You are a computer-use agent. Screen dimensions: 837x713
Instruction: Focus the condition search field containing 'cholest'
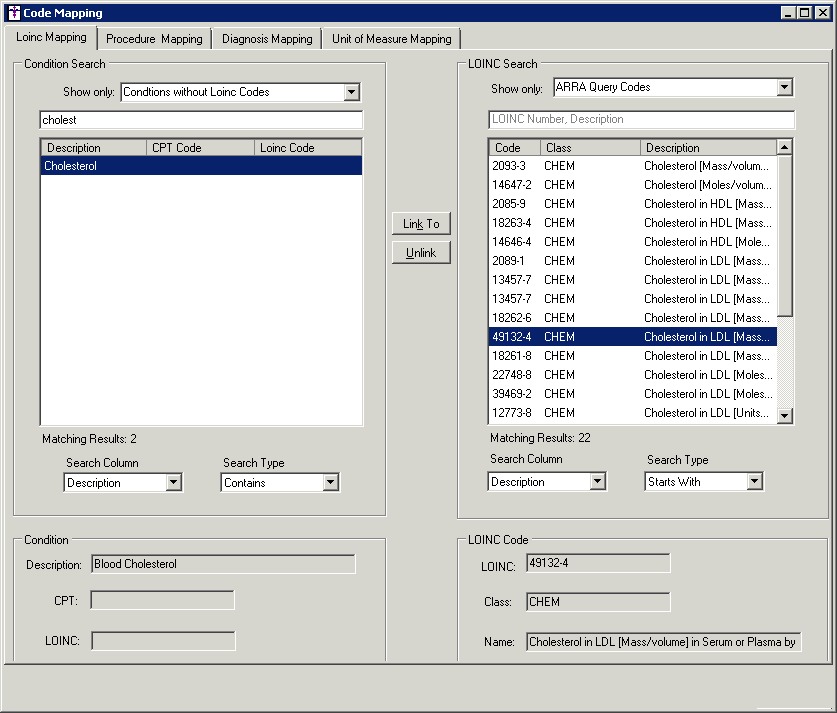point(201,120)
